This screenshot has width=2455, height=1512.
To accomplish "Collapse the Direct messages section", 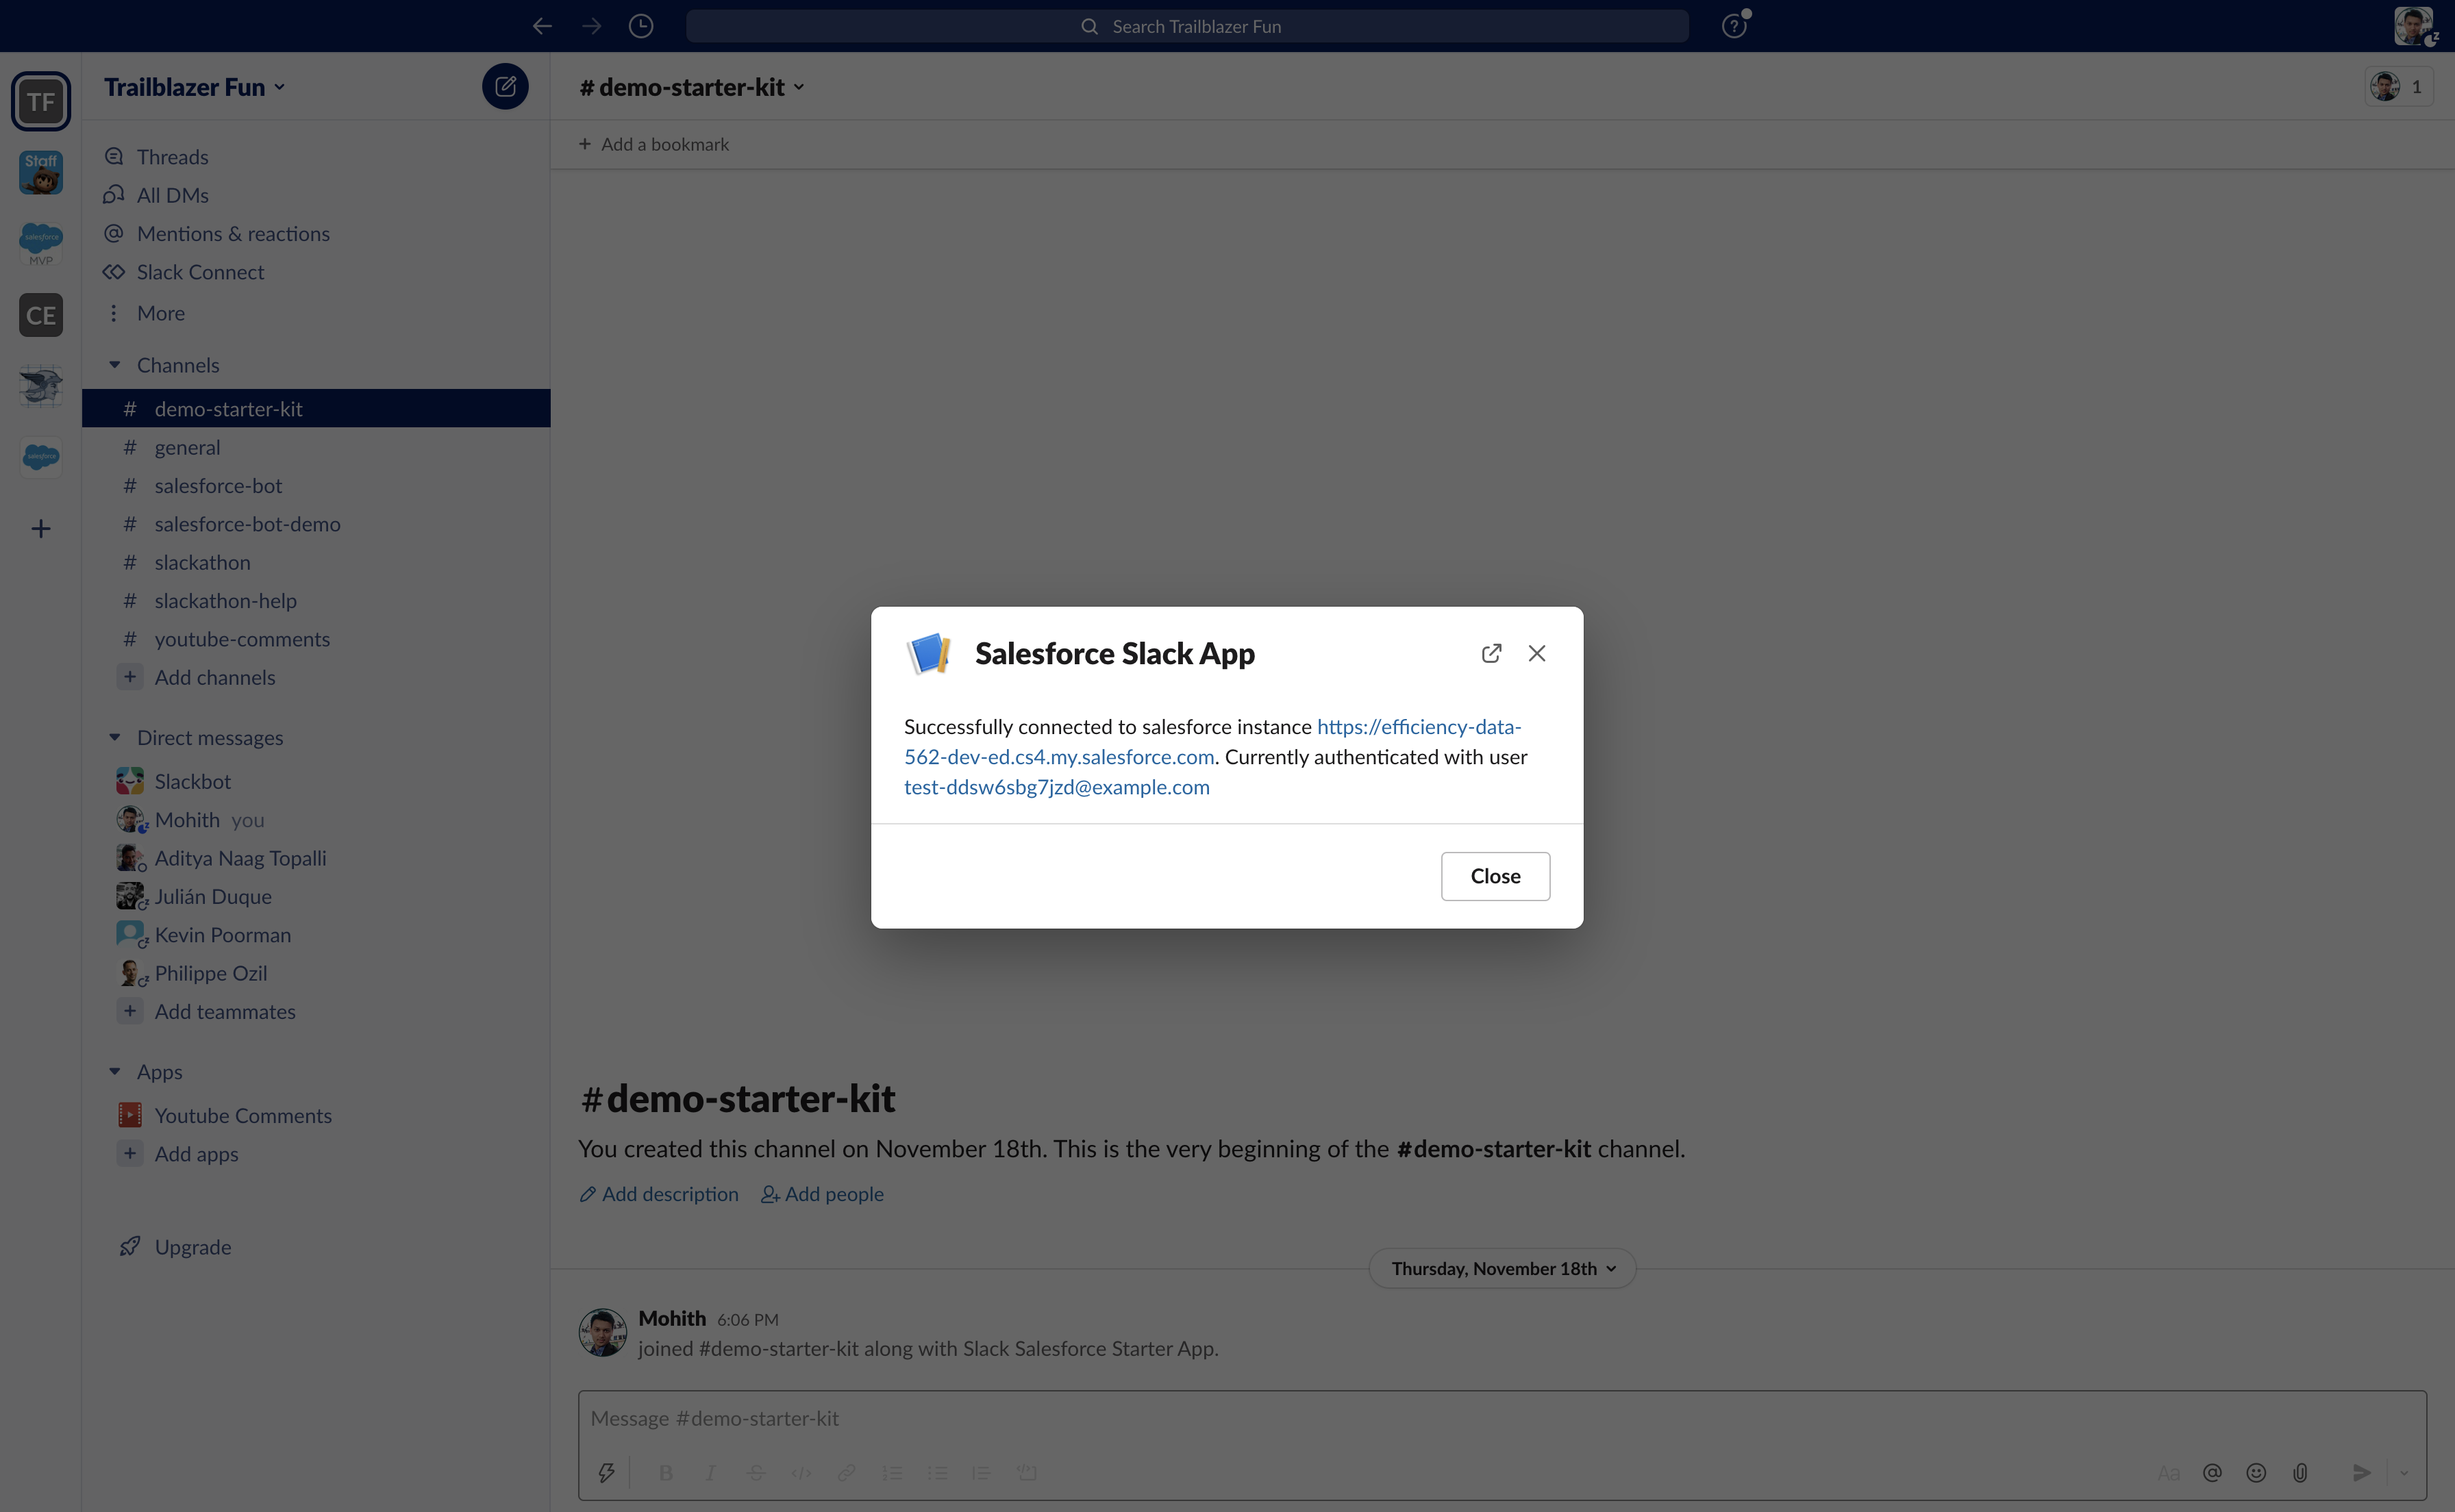I will click(x=115, y=738).
